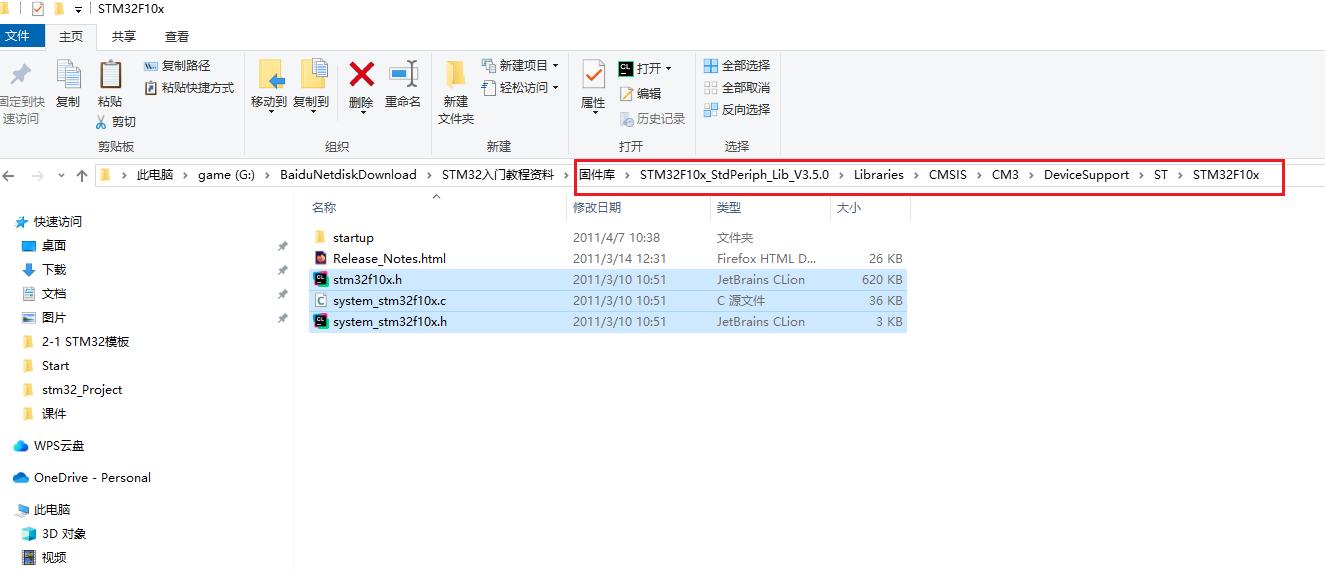Click CM3 breadcrumb
The height and width of the screenshot is (570, 1325).
(x=1005, y=175)
